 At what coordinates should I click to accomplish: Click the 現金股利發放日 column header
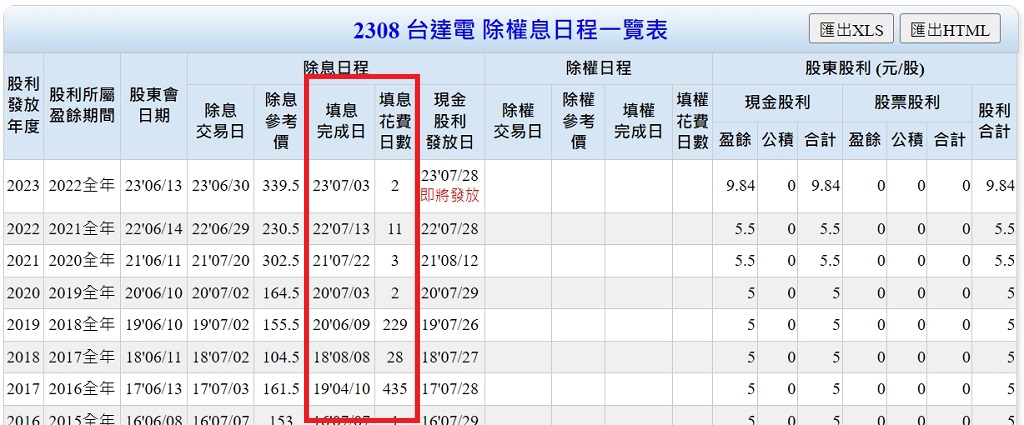[451, 121]
